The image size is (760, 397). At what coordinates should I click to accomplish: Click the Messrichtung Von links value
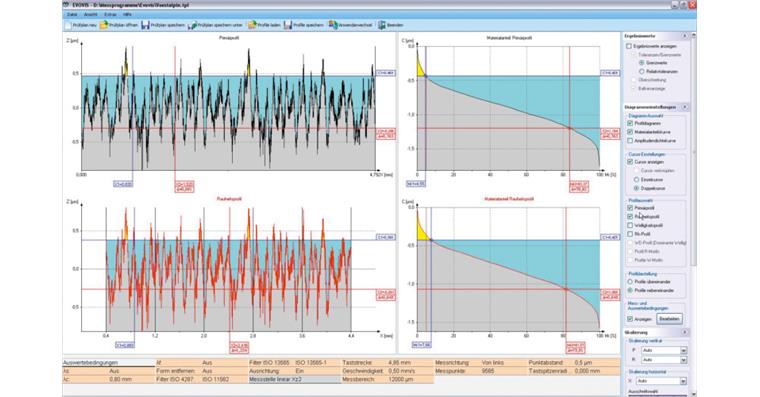pyautogui.click(x=493, y=363)
